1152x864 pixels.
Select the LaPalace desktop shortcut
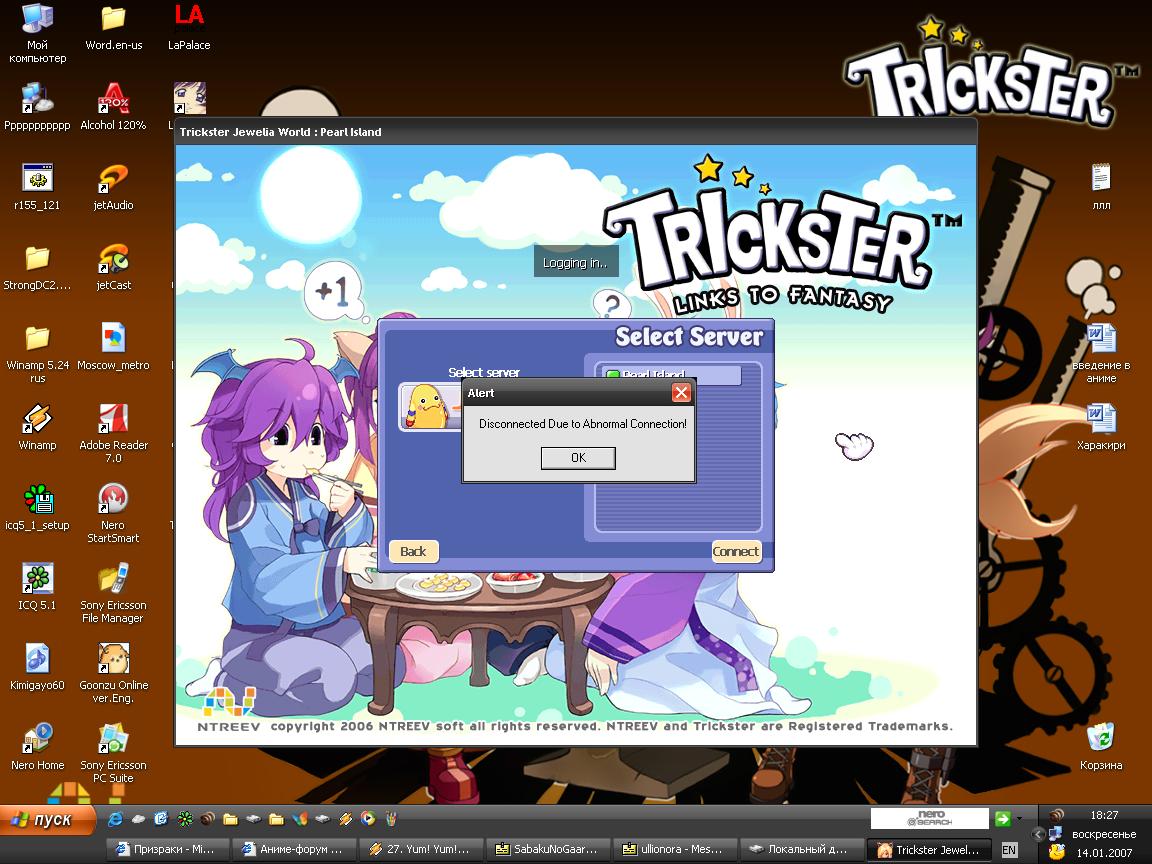(189, 28)
